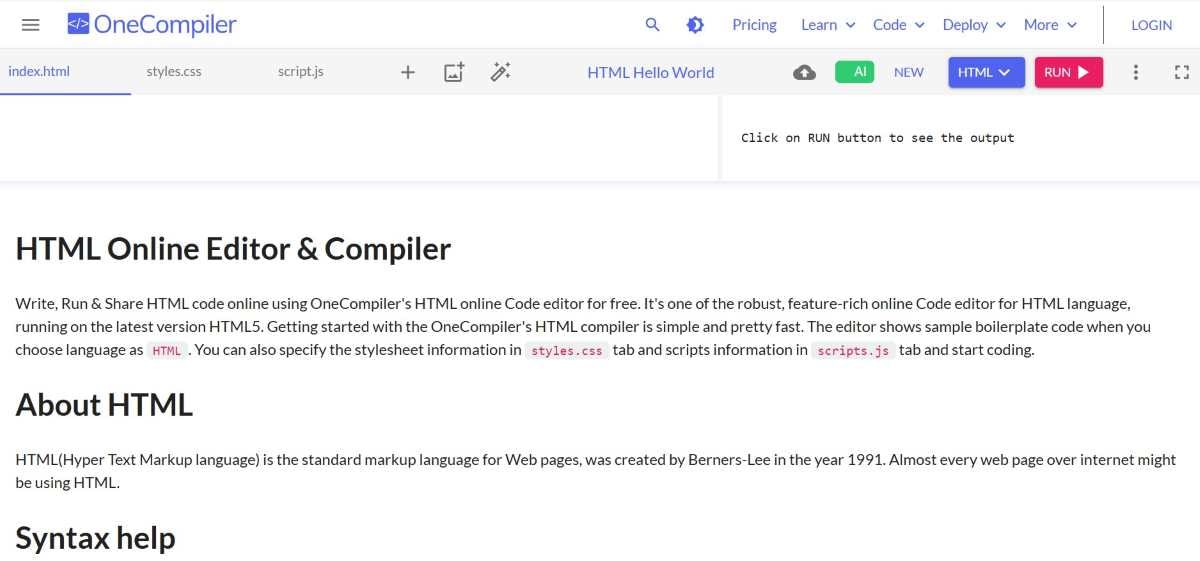This screenshot has width=1200, height=561.
Task: Click the OneCompiler logo
Action: (152, 25)
